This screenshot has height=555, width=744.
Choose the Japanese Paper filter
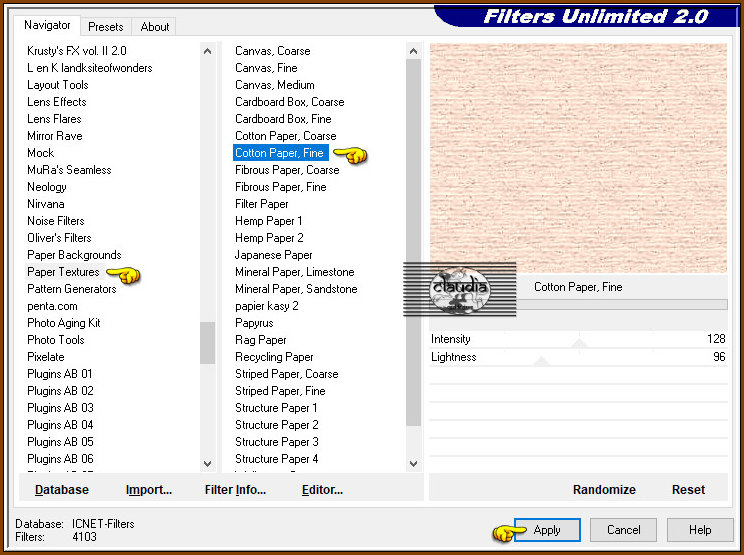point(274,255)
